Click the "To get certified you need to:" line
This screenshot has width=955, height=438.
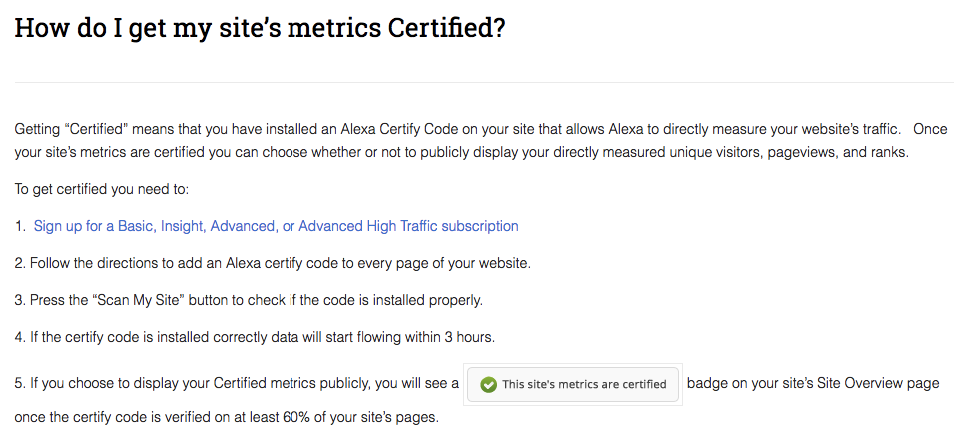pos(102,189)
